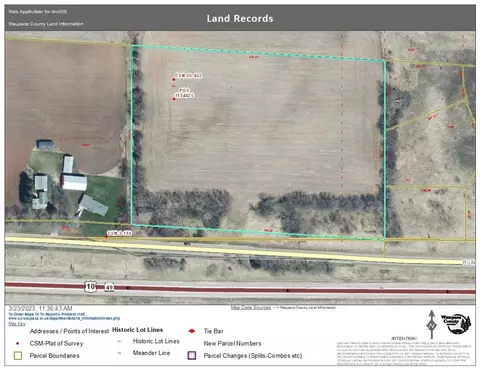Open the land information department URL link
This screenshot has width=480, height=370.
(64, 318)
